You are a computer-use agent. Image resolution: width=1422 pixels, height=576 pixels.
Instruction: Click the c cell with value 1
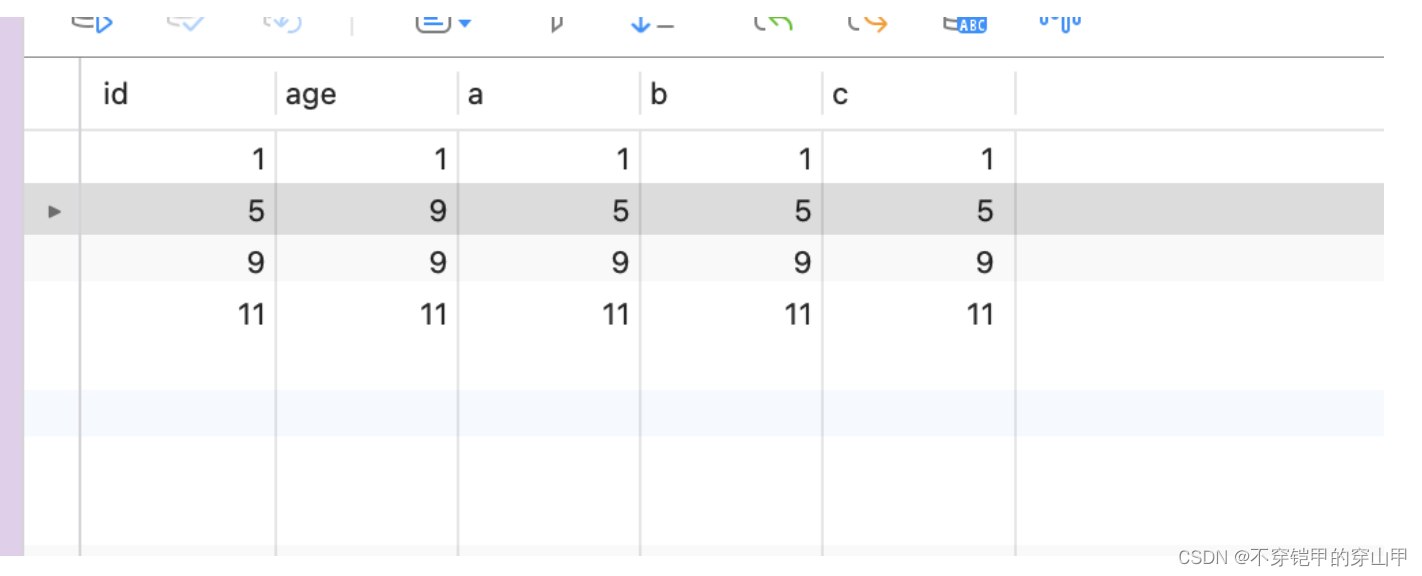click(x=919, y=158)
